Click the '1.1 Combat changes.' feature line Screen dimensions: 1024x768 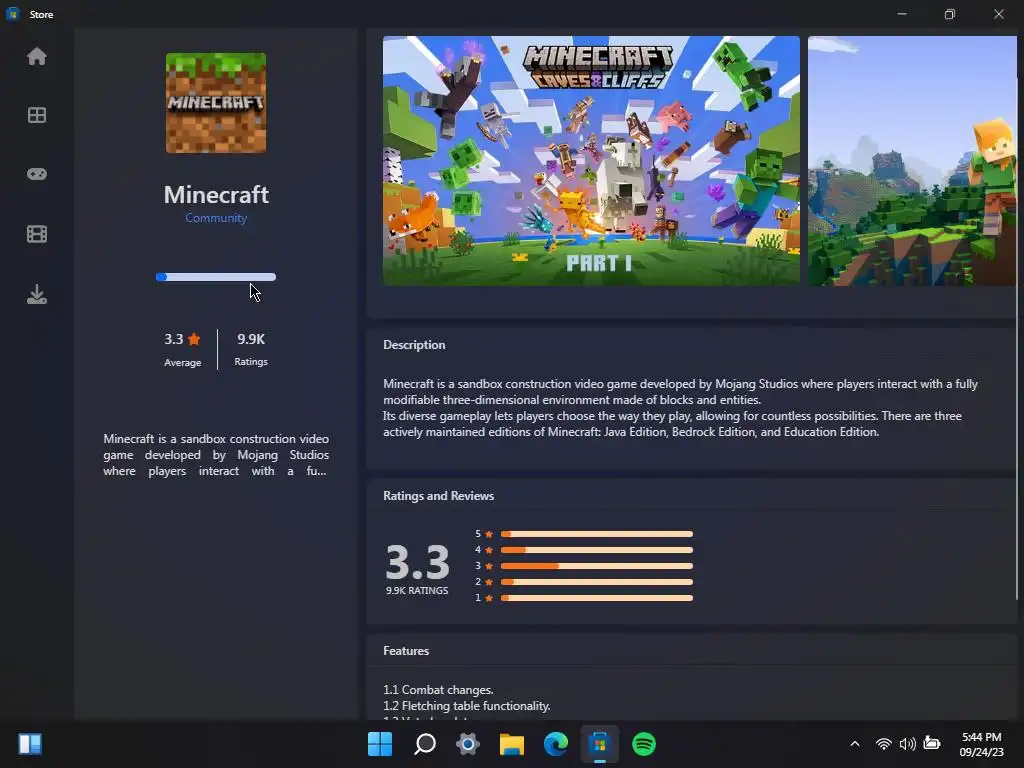coord(438,690)
